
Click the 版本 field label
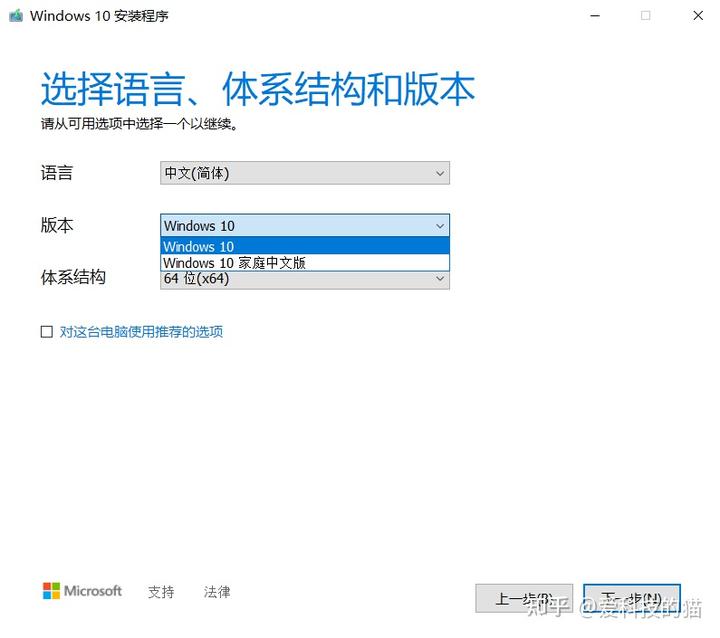click(x=56, y=226)
